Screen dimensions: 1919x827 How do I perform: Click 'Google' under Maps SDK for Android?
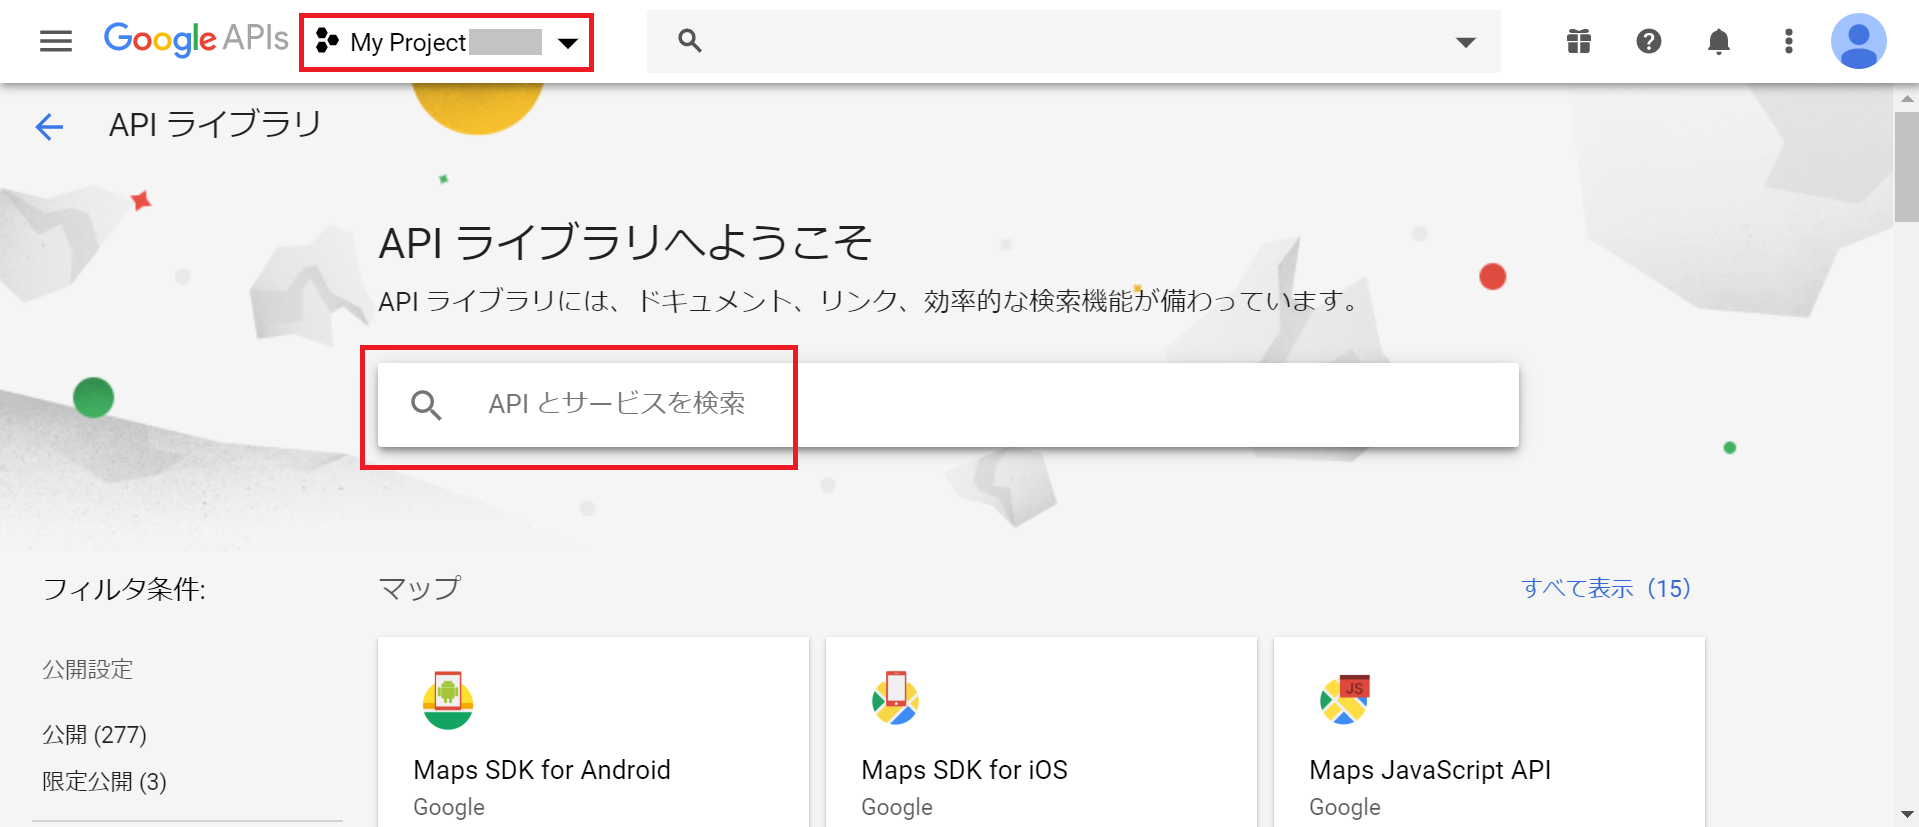coord(449,807)
